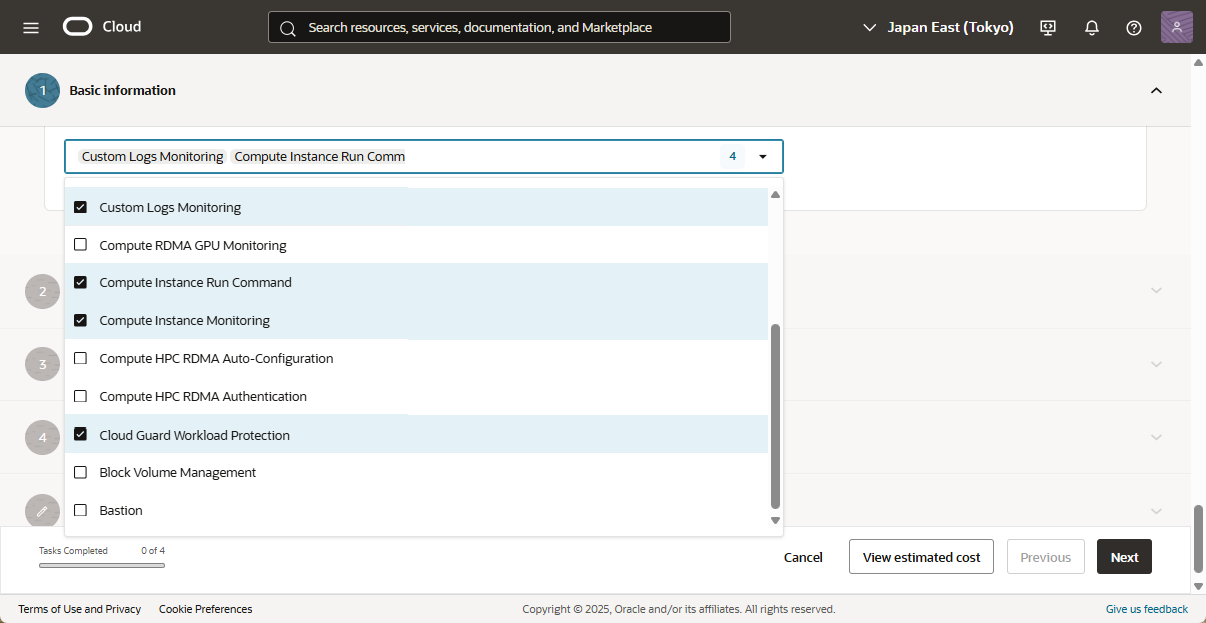Viewport: 1206px width, 623px height.
Task: Click the dropdown list scrollbar down arrow
Action: (775, 520)
